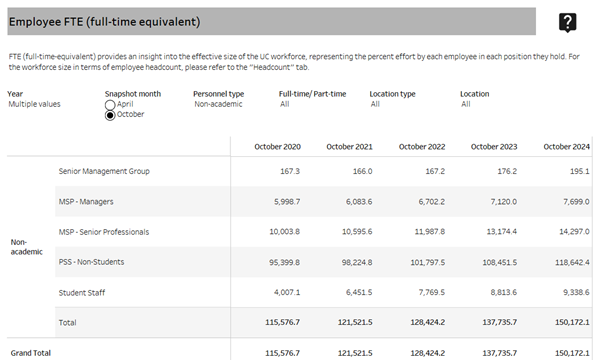Click the 101,797.5 Non-Students value

coord(428,262)
